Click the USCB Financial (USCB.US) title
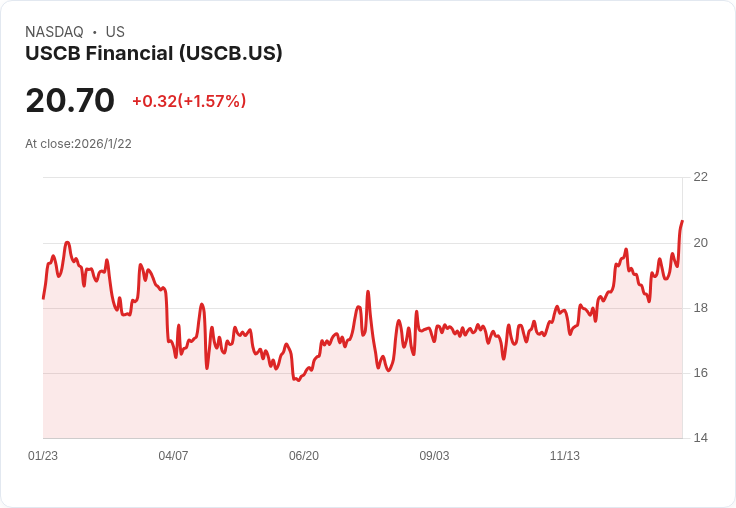 tap(153, 54)
